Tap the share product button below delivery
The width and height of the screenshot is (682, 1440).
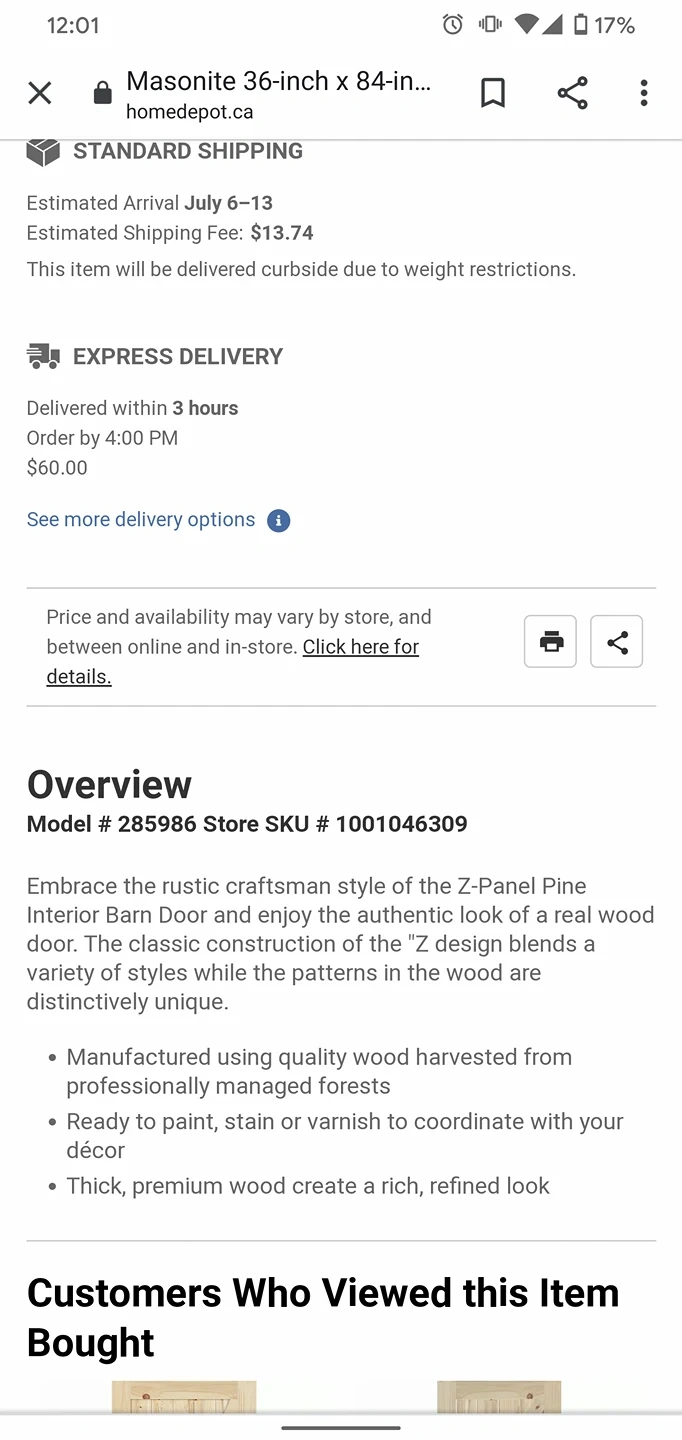coord(617,642)
